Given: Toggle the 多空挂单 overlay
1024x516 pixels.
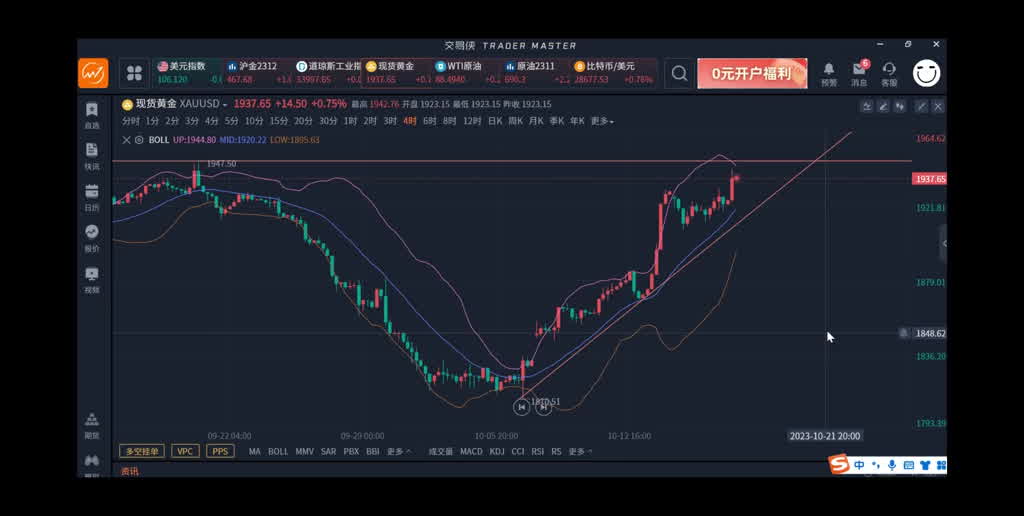Looking at the screenshot, I should (x=141, y=451).
